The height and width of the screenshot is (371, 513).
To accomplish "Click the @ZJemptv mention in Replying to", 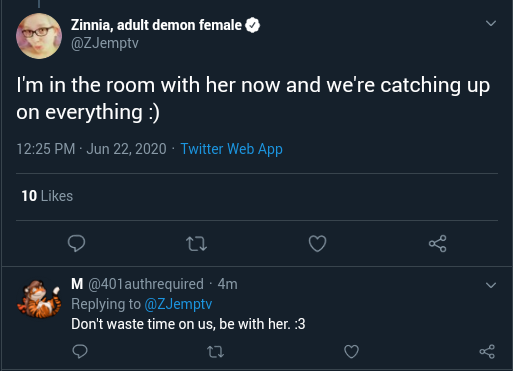I will coord(178,304).
